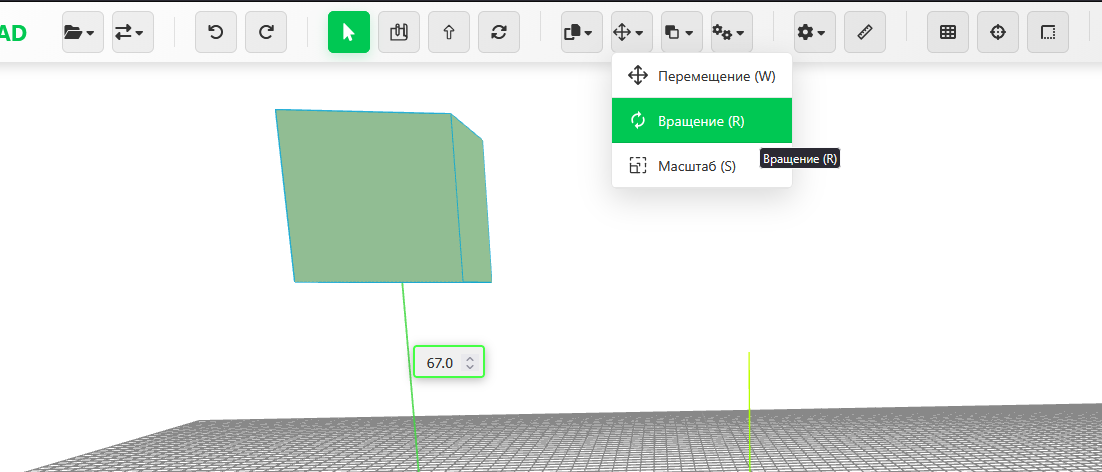Click the green AD logo text

pyautogui.click(x=13, y=32)
